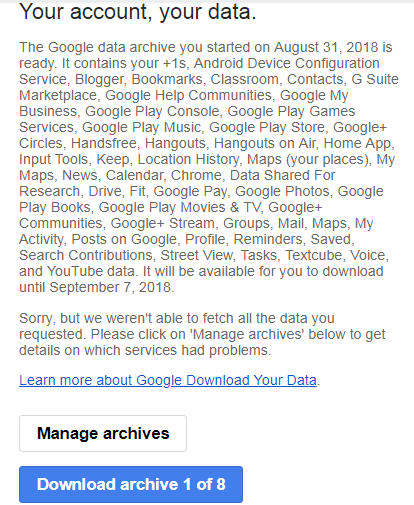Click the quoted 'Manage archives' text in paragraph
This screenshot has width=414, height=505.
(247, 334)
